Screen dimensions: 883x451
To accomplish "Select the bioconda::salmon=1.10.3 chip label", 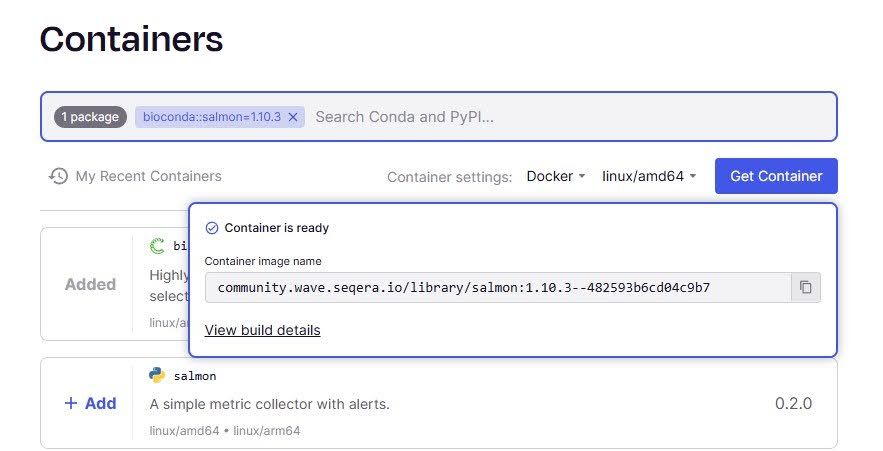I will click(x=211, y=117).
